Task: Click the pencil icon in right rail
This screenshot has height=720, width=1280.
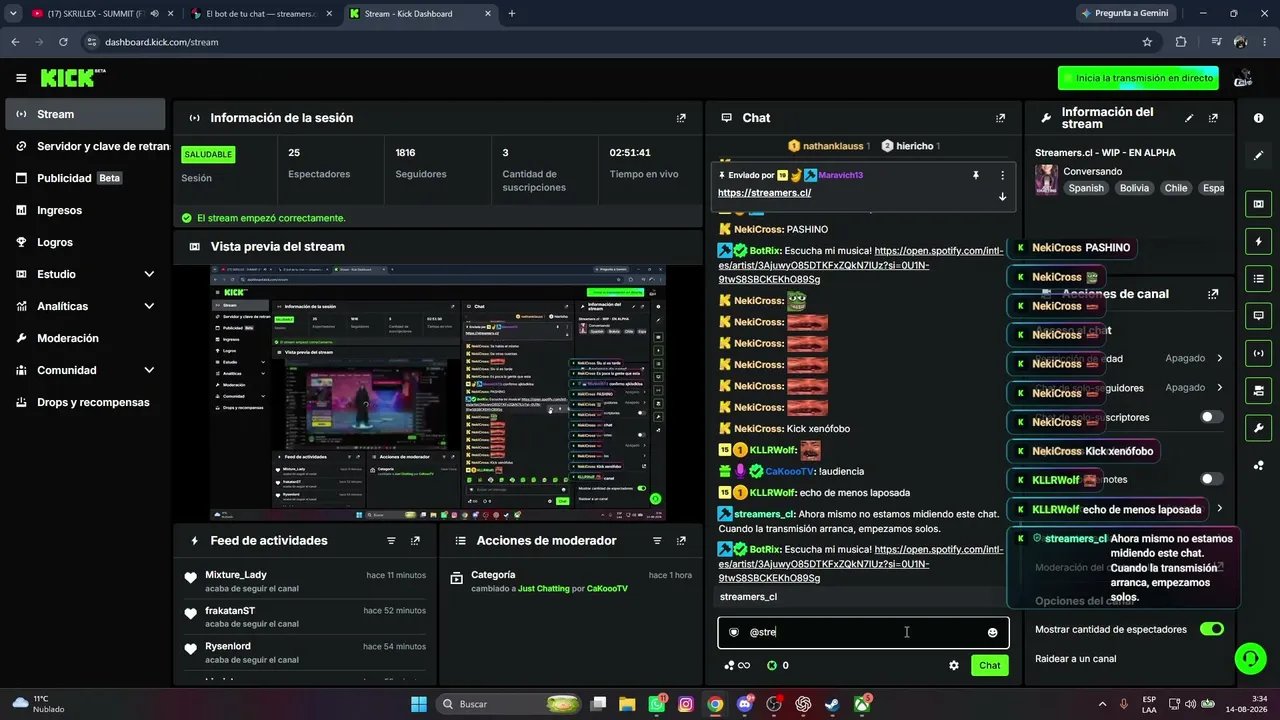Action: click(1258, 156)
